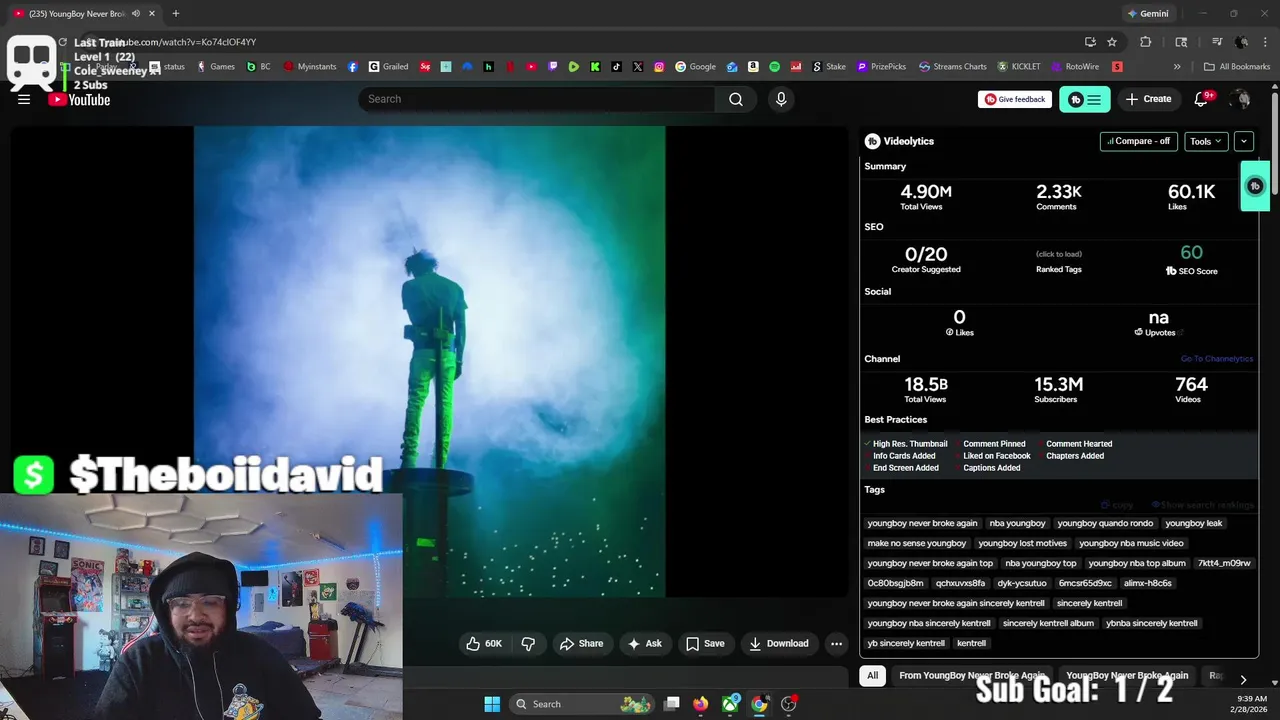Open the Create button in YouTube header

click(1148, 99)
